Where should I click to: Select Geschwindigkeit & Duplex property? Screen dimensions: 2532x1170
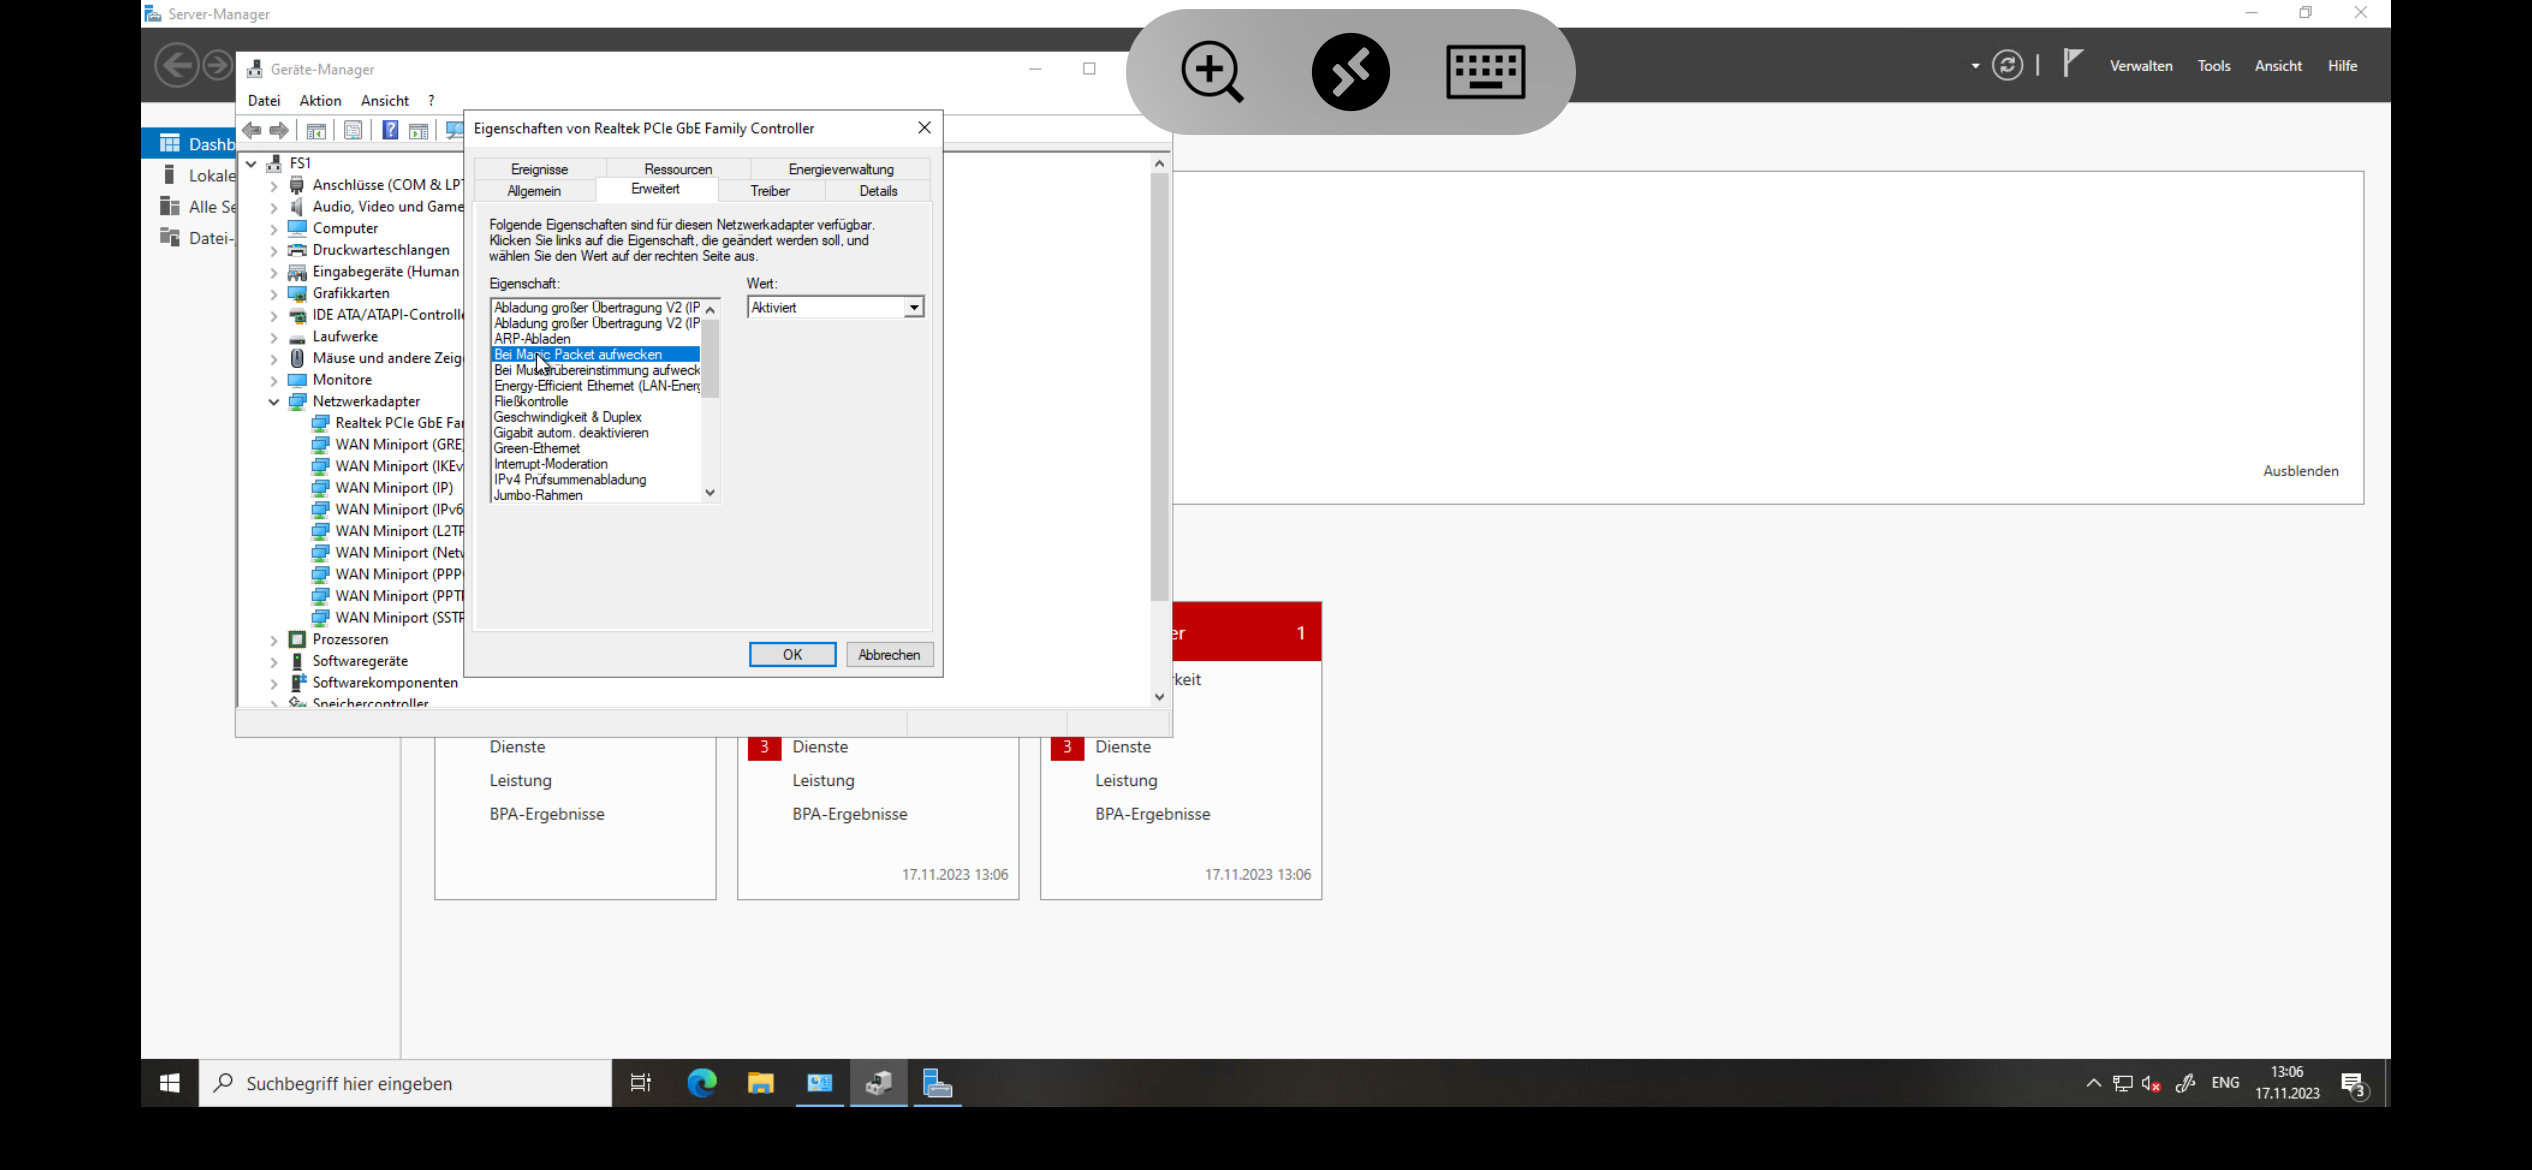[x=568, y=417]
